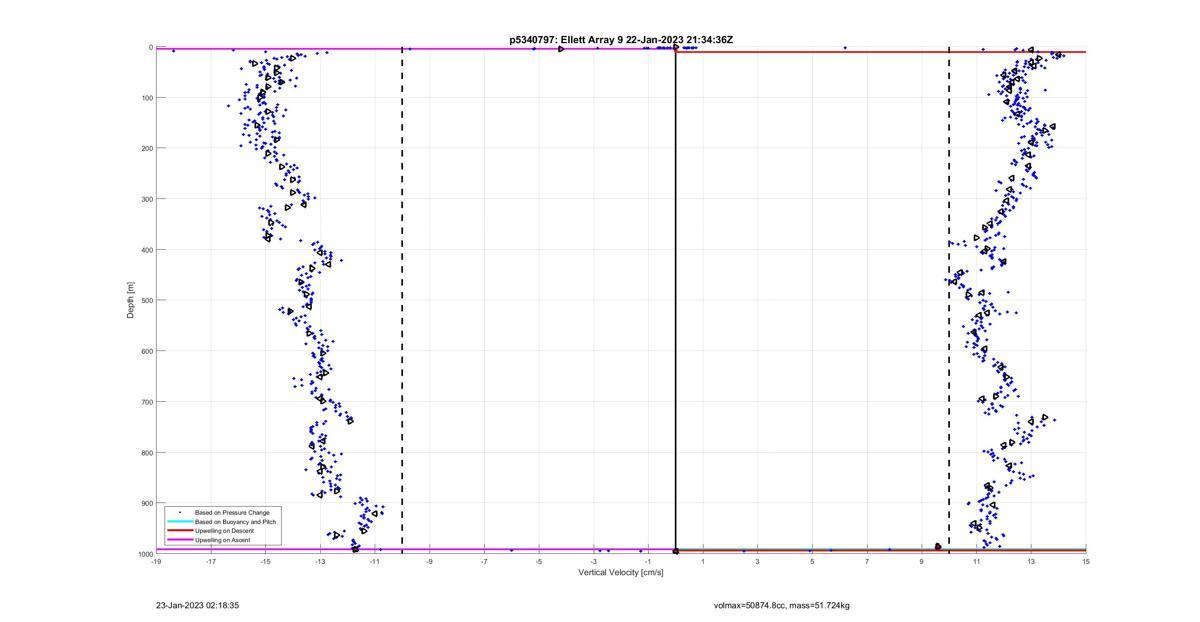Screen dimensions: 1200x622
Task: Click the velocity tick label '-19'
Action: (x=156, y=561)
